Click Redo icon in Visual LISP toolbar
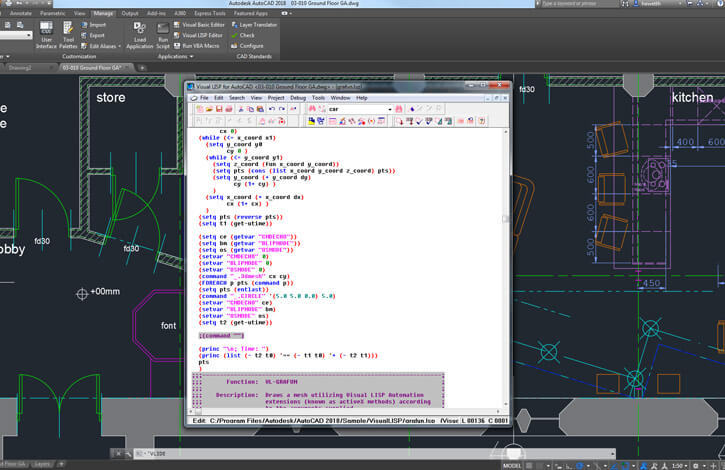 [282, 109]
